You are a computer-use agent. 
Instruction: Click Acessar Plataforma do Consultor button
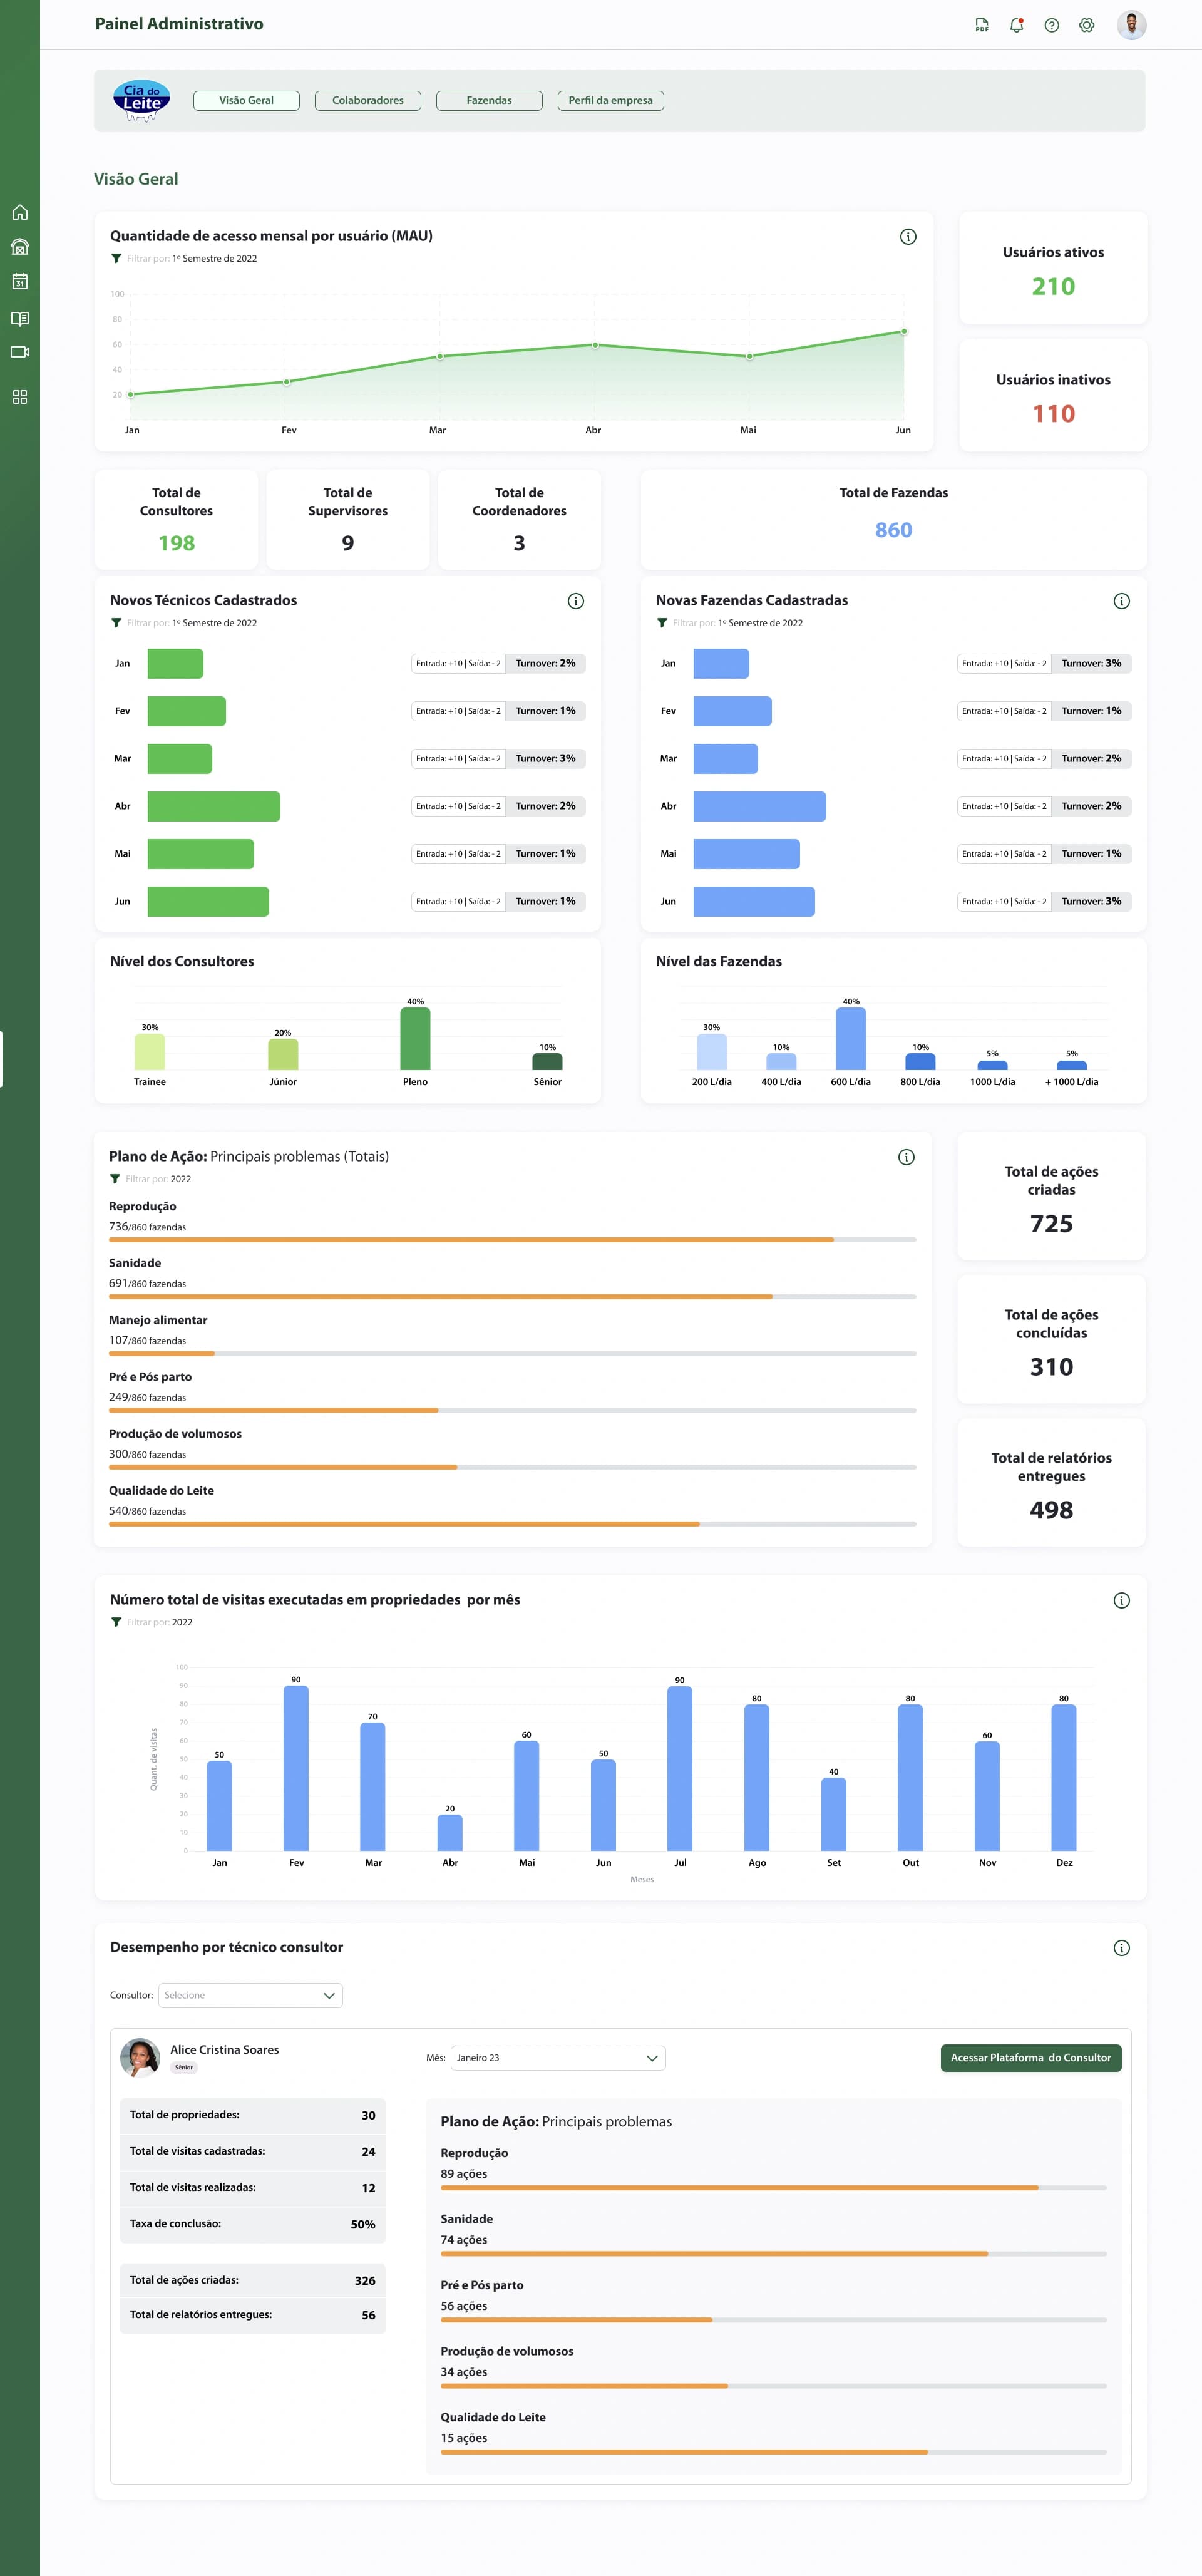click(1030, 2057)
